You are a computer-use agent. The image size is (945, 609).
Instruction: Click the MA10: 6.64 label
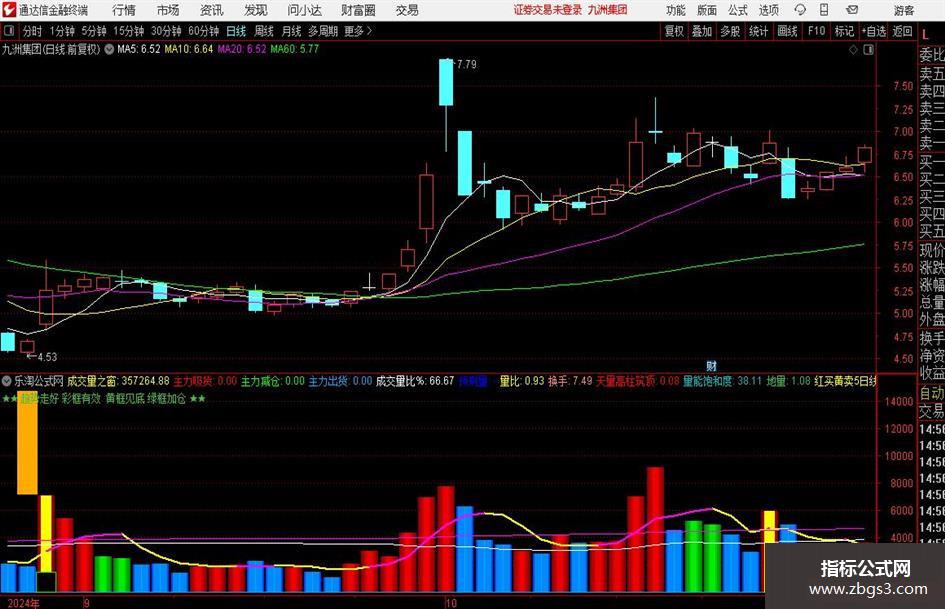(189, 49)
